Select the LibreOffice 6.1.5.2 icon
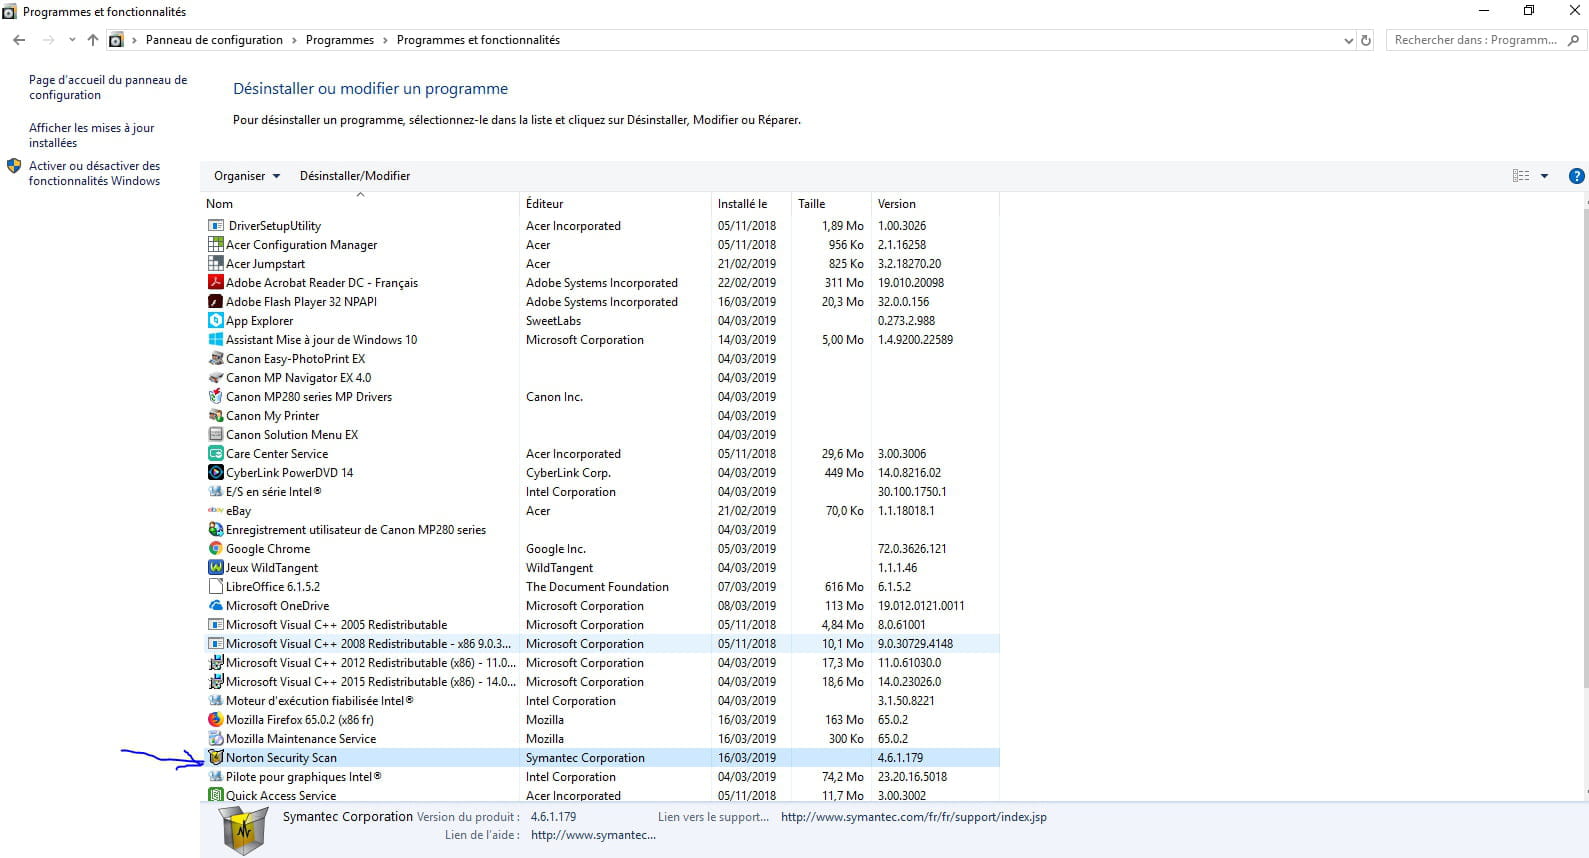 click(215, 587)
